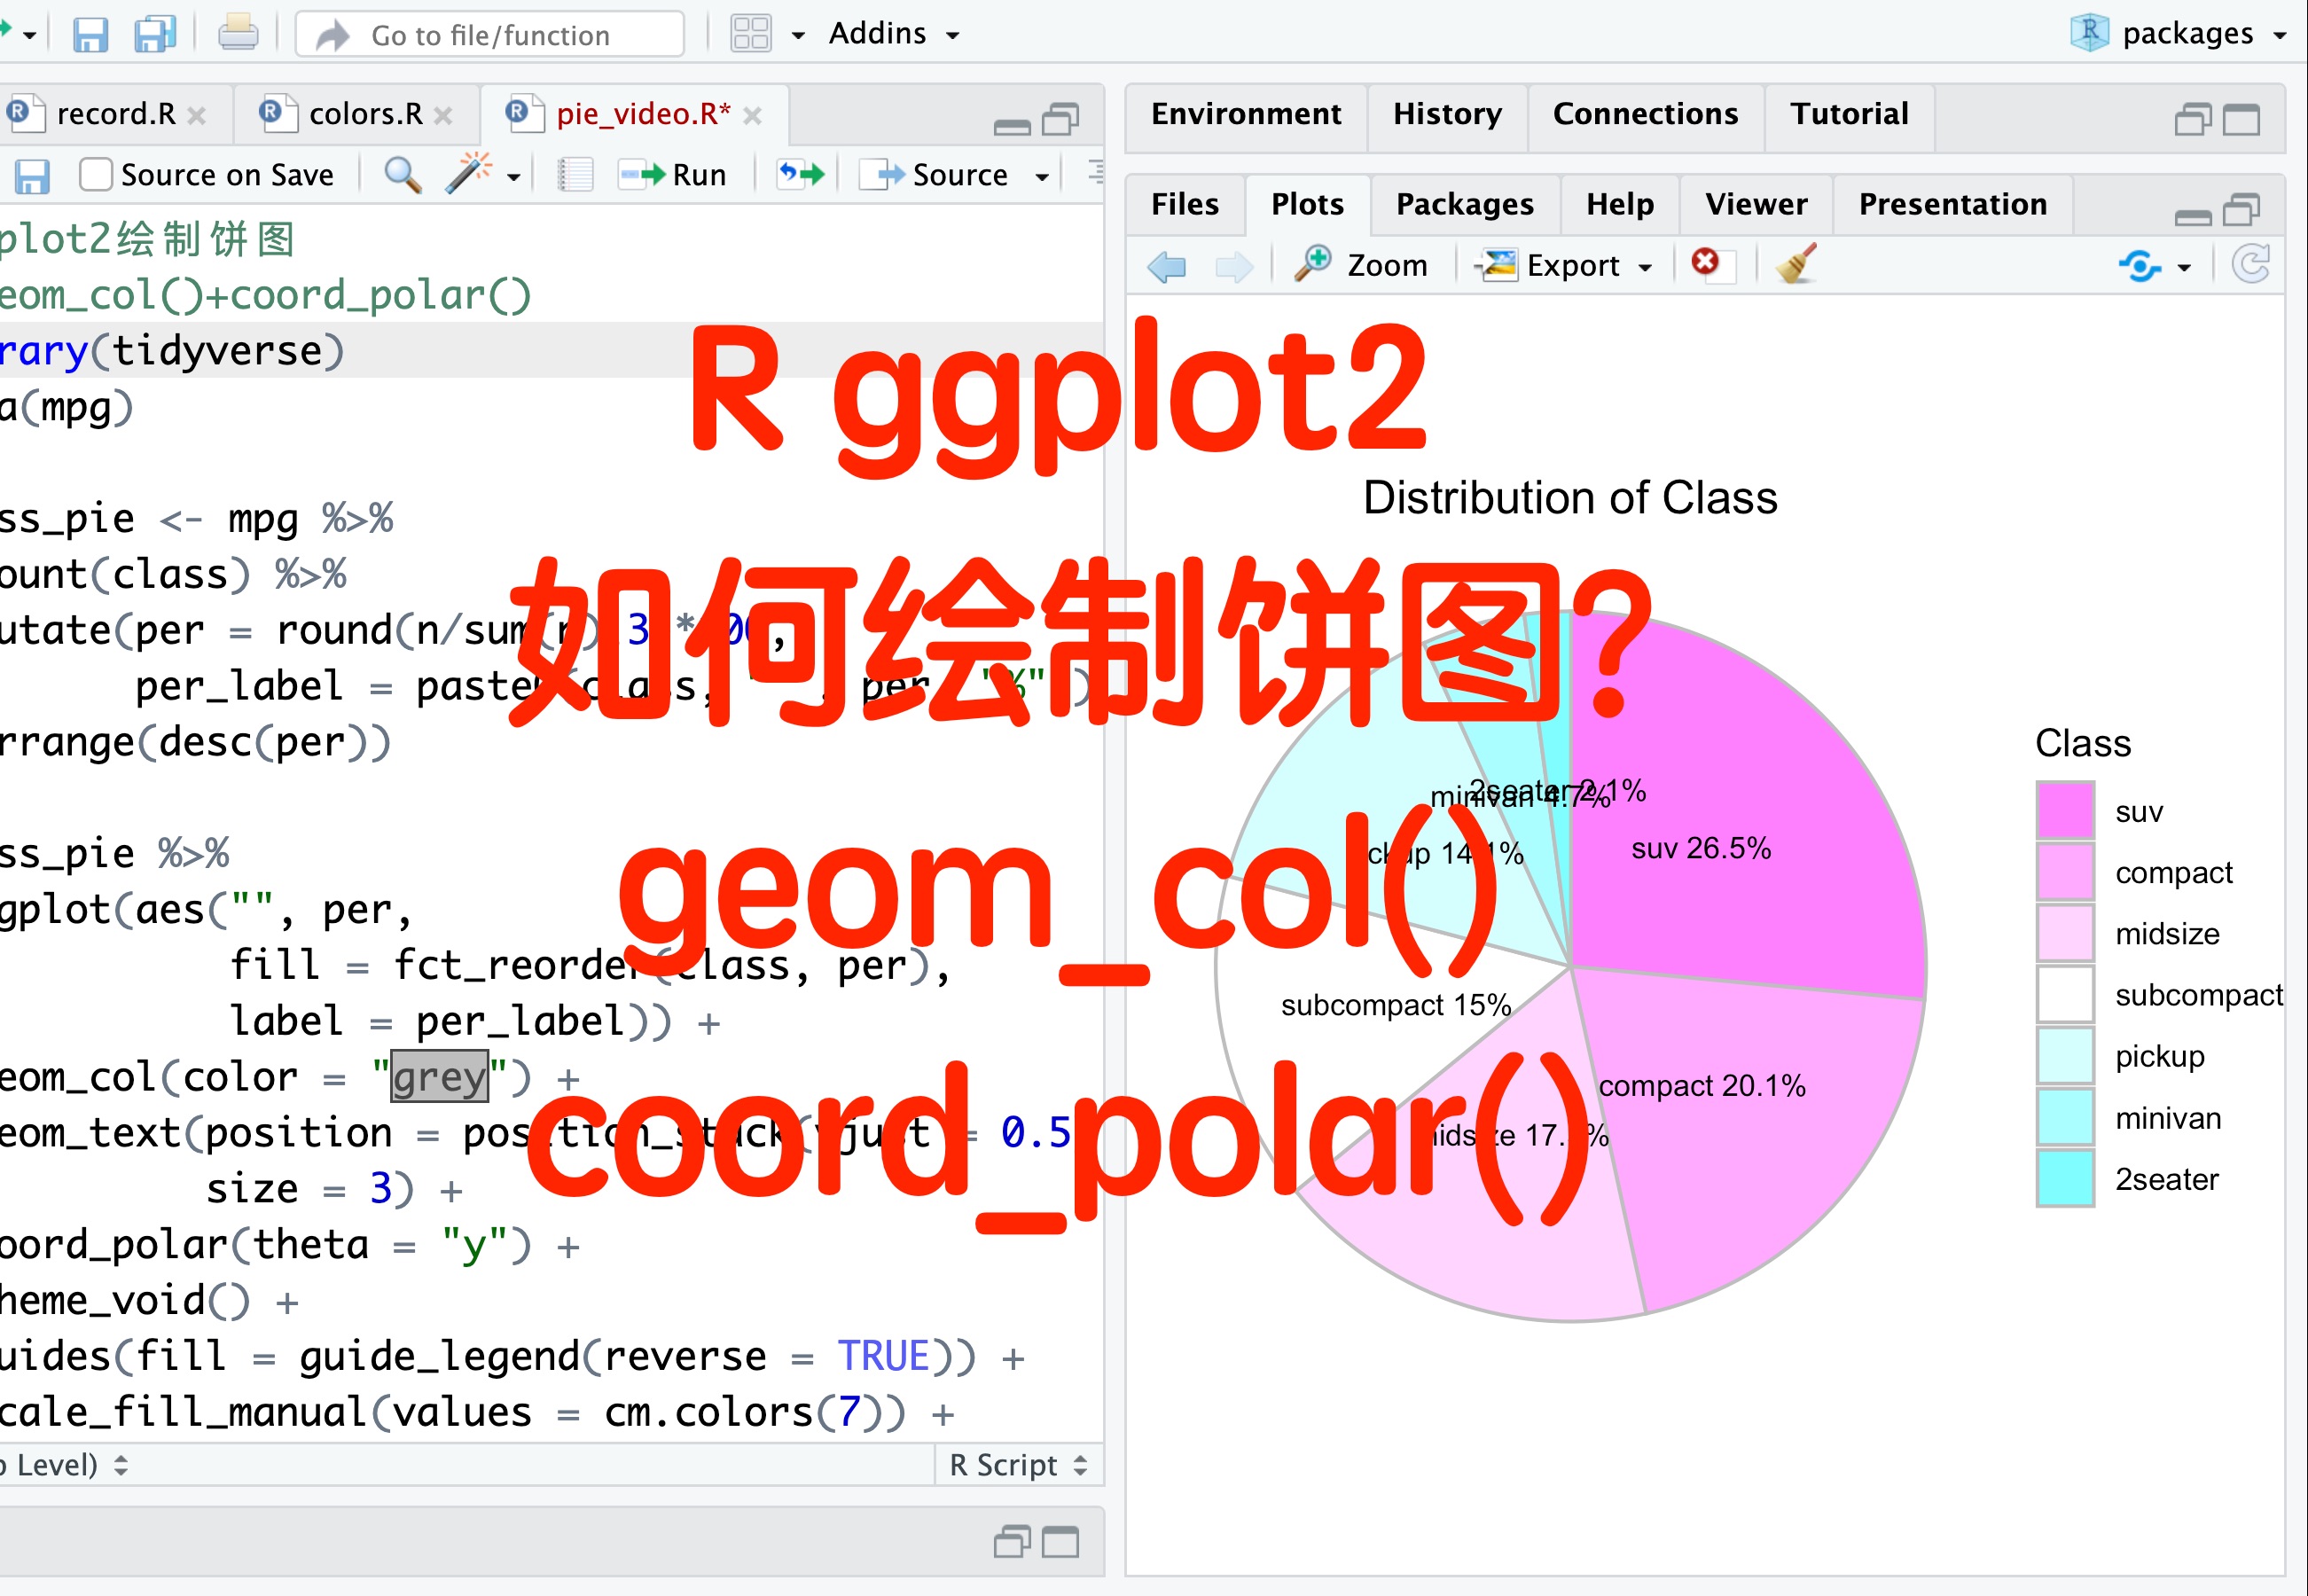Viewport: 2308px width, 1596px height.
Task: Toggle Source on Save checkbox
Action: (x=96, y=175)
